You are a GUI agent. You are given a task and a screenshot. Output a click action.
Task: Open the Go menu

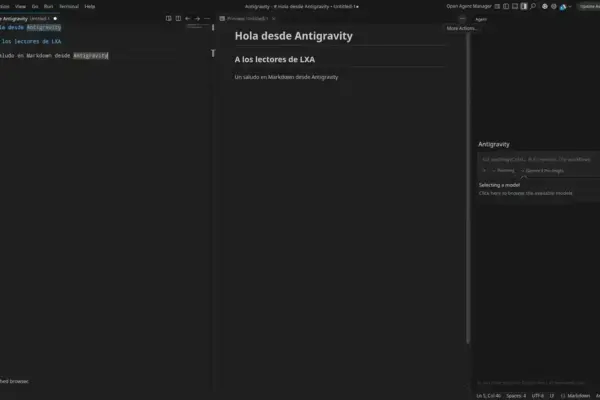[35, 7]
